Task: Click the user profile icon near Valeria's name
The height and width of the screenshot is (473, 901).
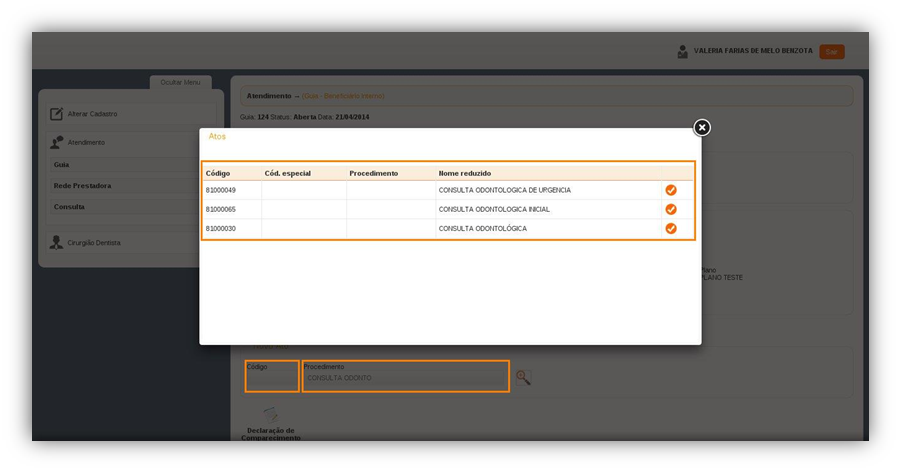Action: pyautogui.click(x=683, y=51)
